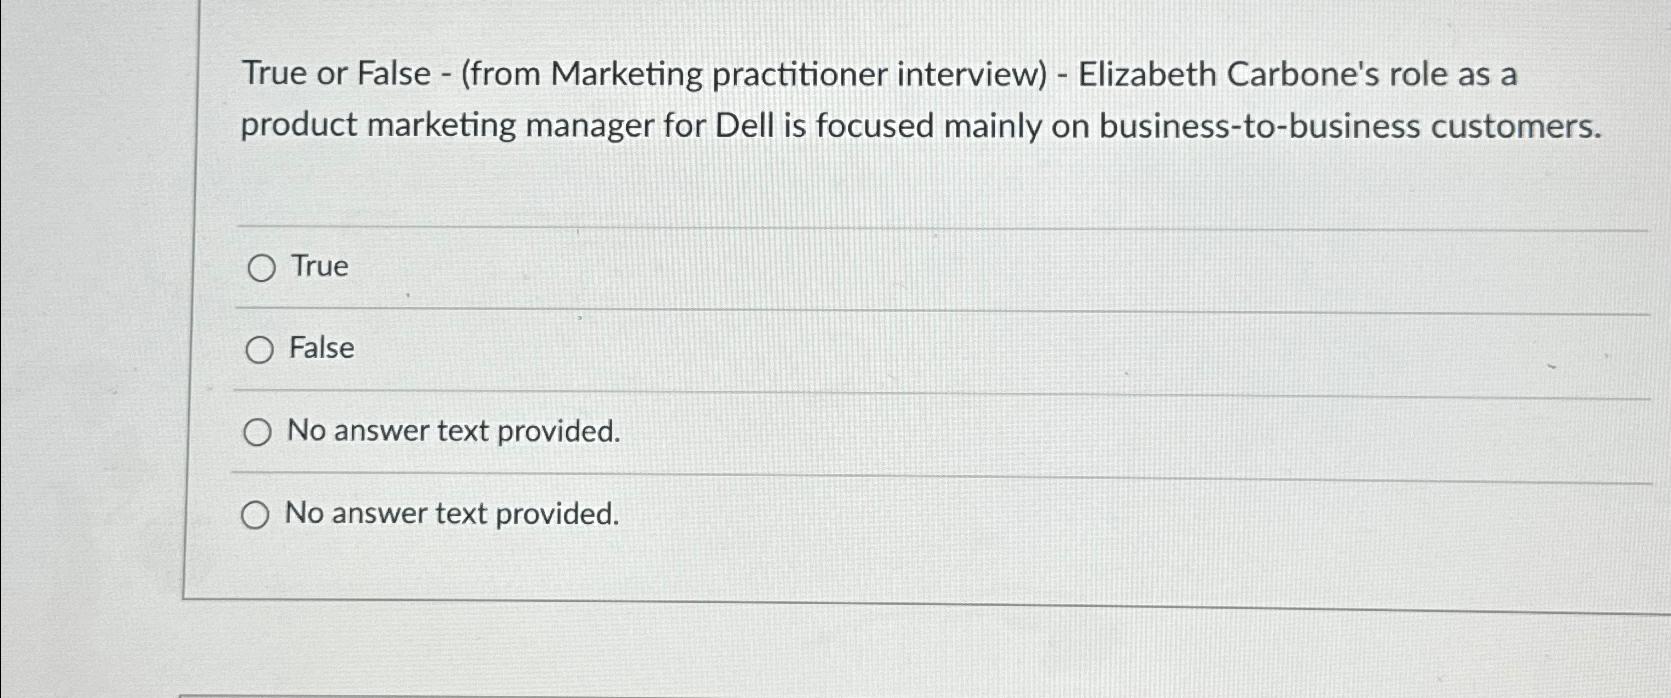The image size is (1671, 698).
Task: Select the fourth answer choice row
Action: click(453, 514)
